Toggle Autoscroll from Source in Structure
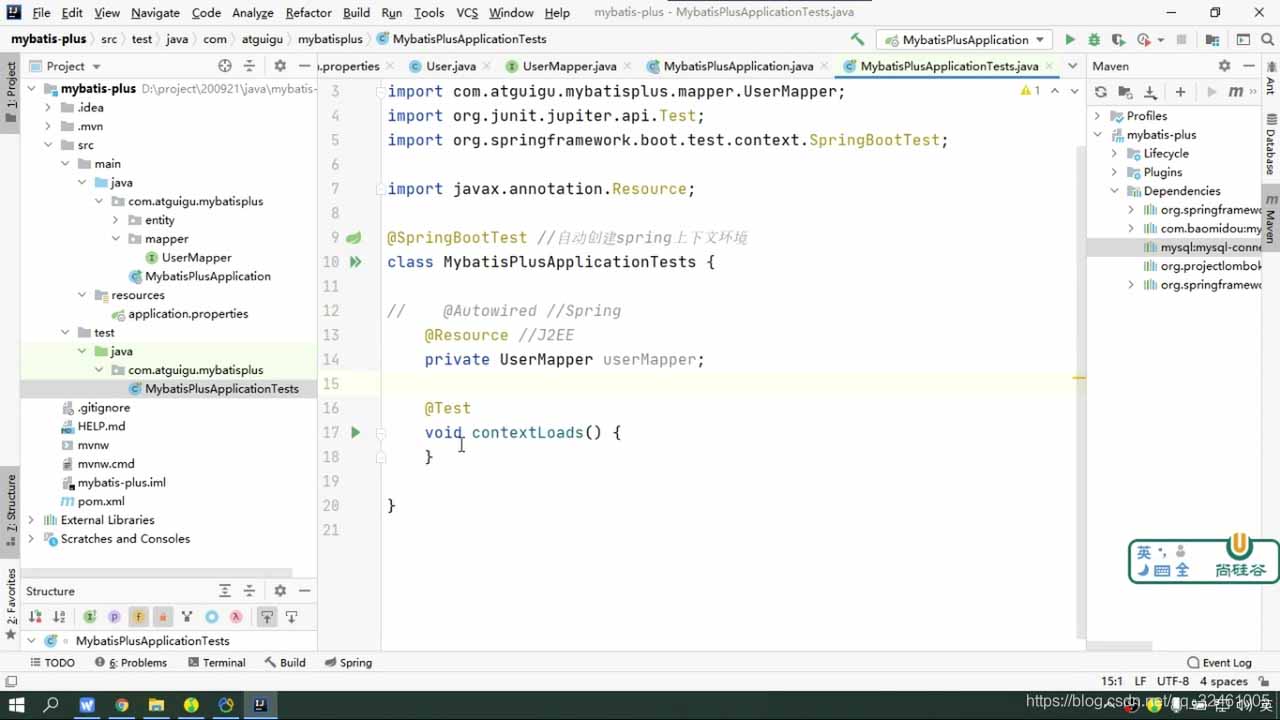Image resolution: width=1280 pixels, height=720 pixels. (x=291, y=617)
